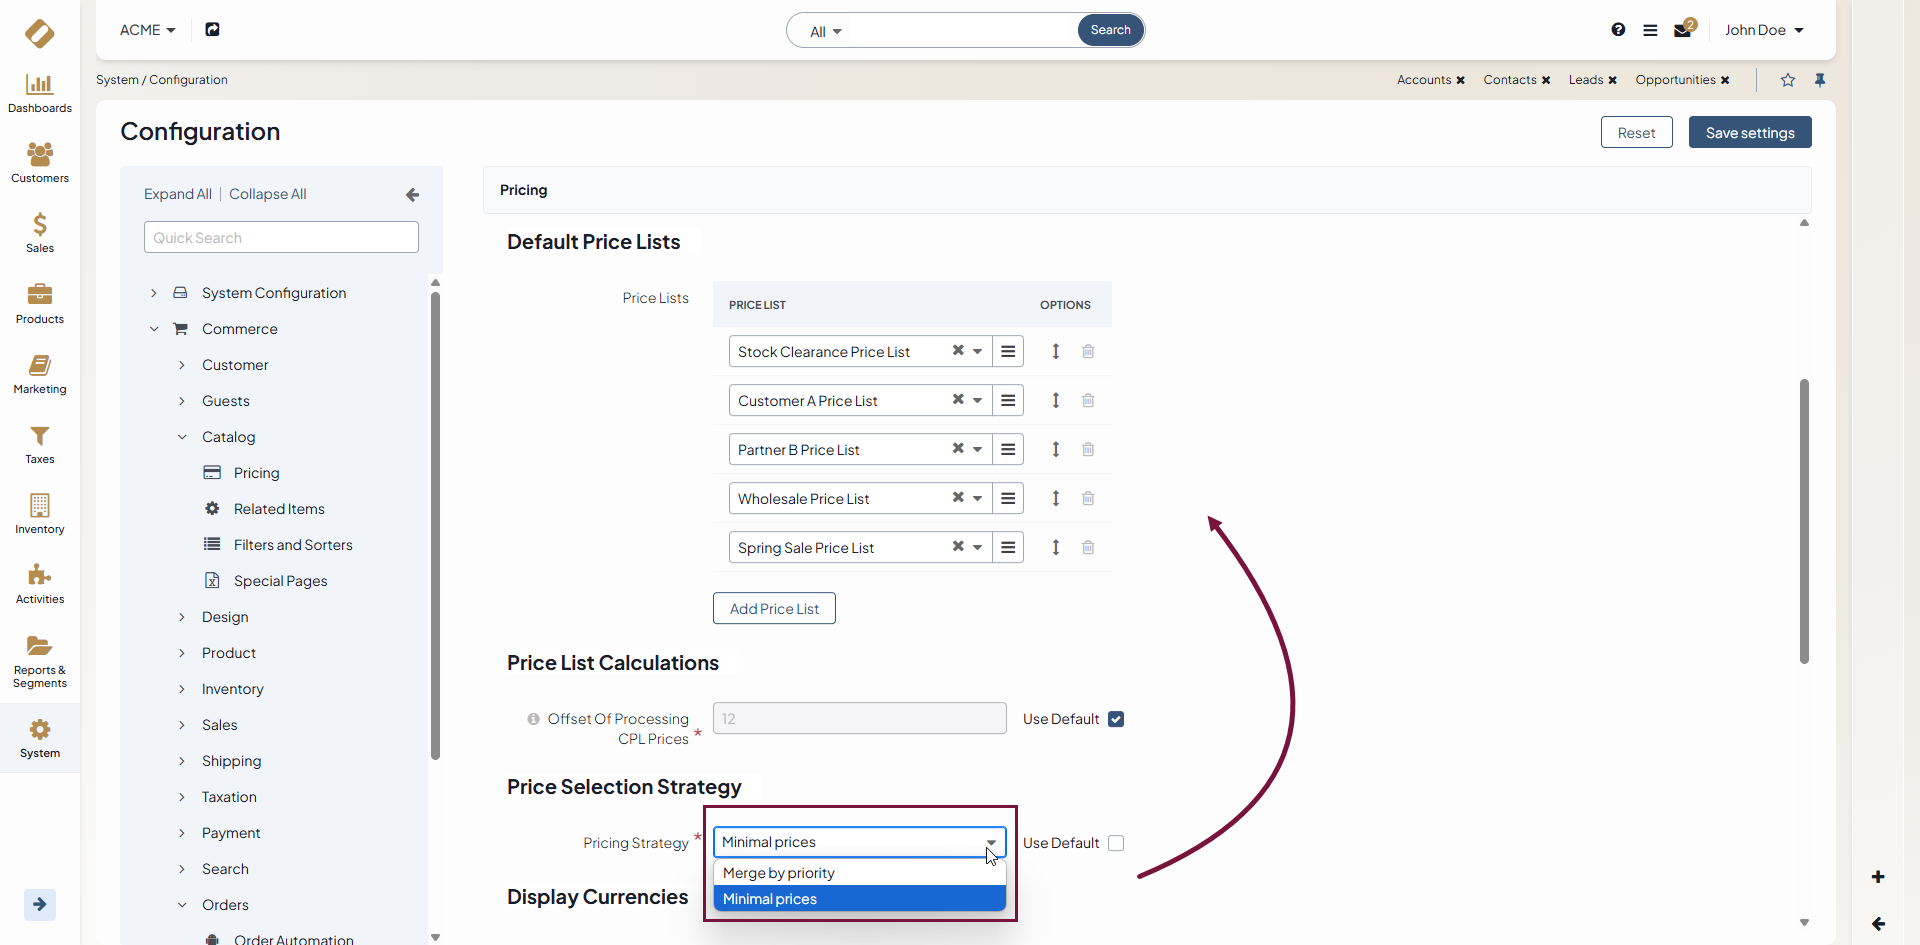Delete the Wholesale Price List row
The width and height of the screenshot is (1920, 945).
1088,498
